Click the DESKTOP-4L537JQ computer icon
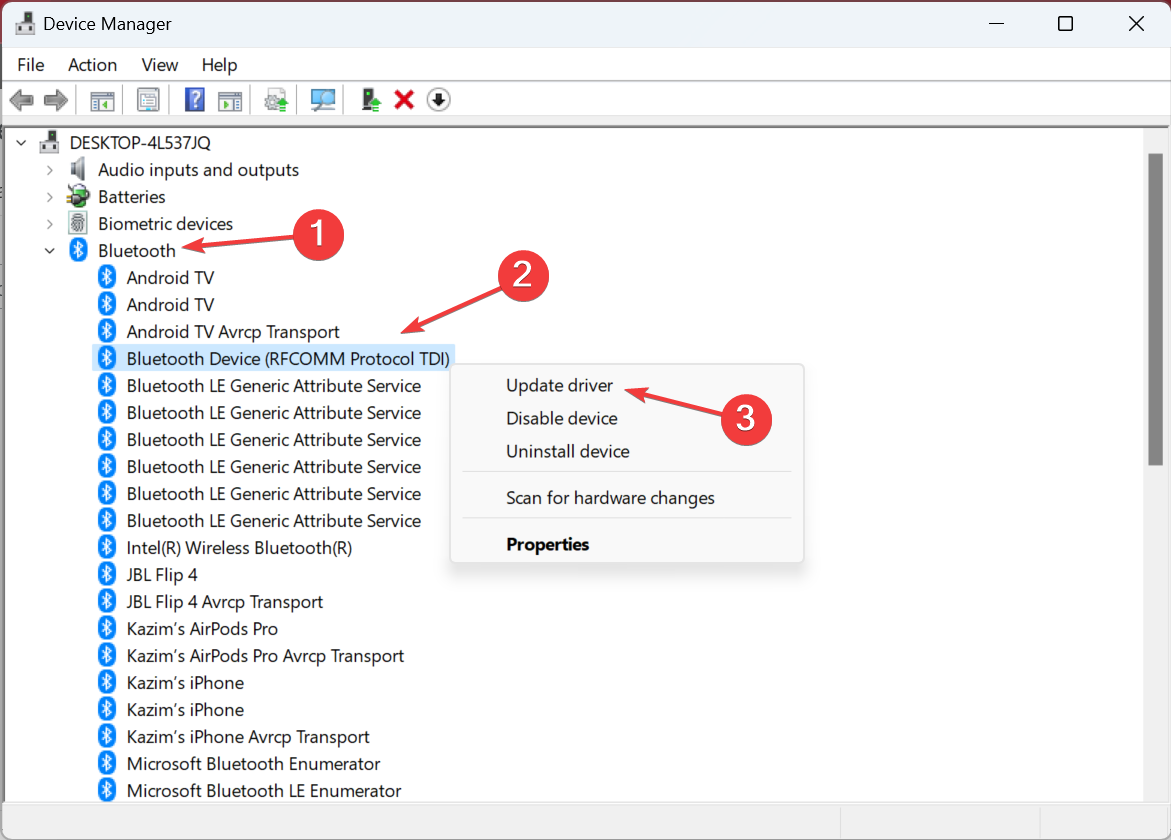This screenshot has width=1171, height=840. [49, 142]
